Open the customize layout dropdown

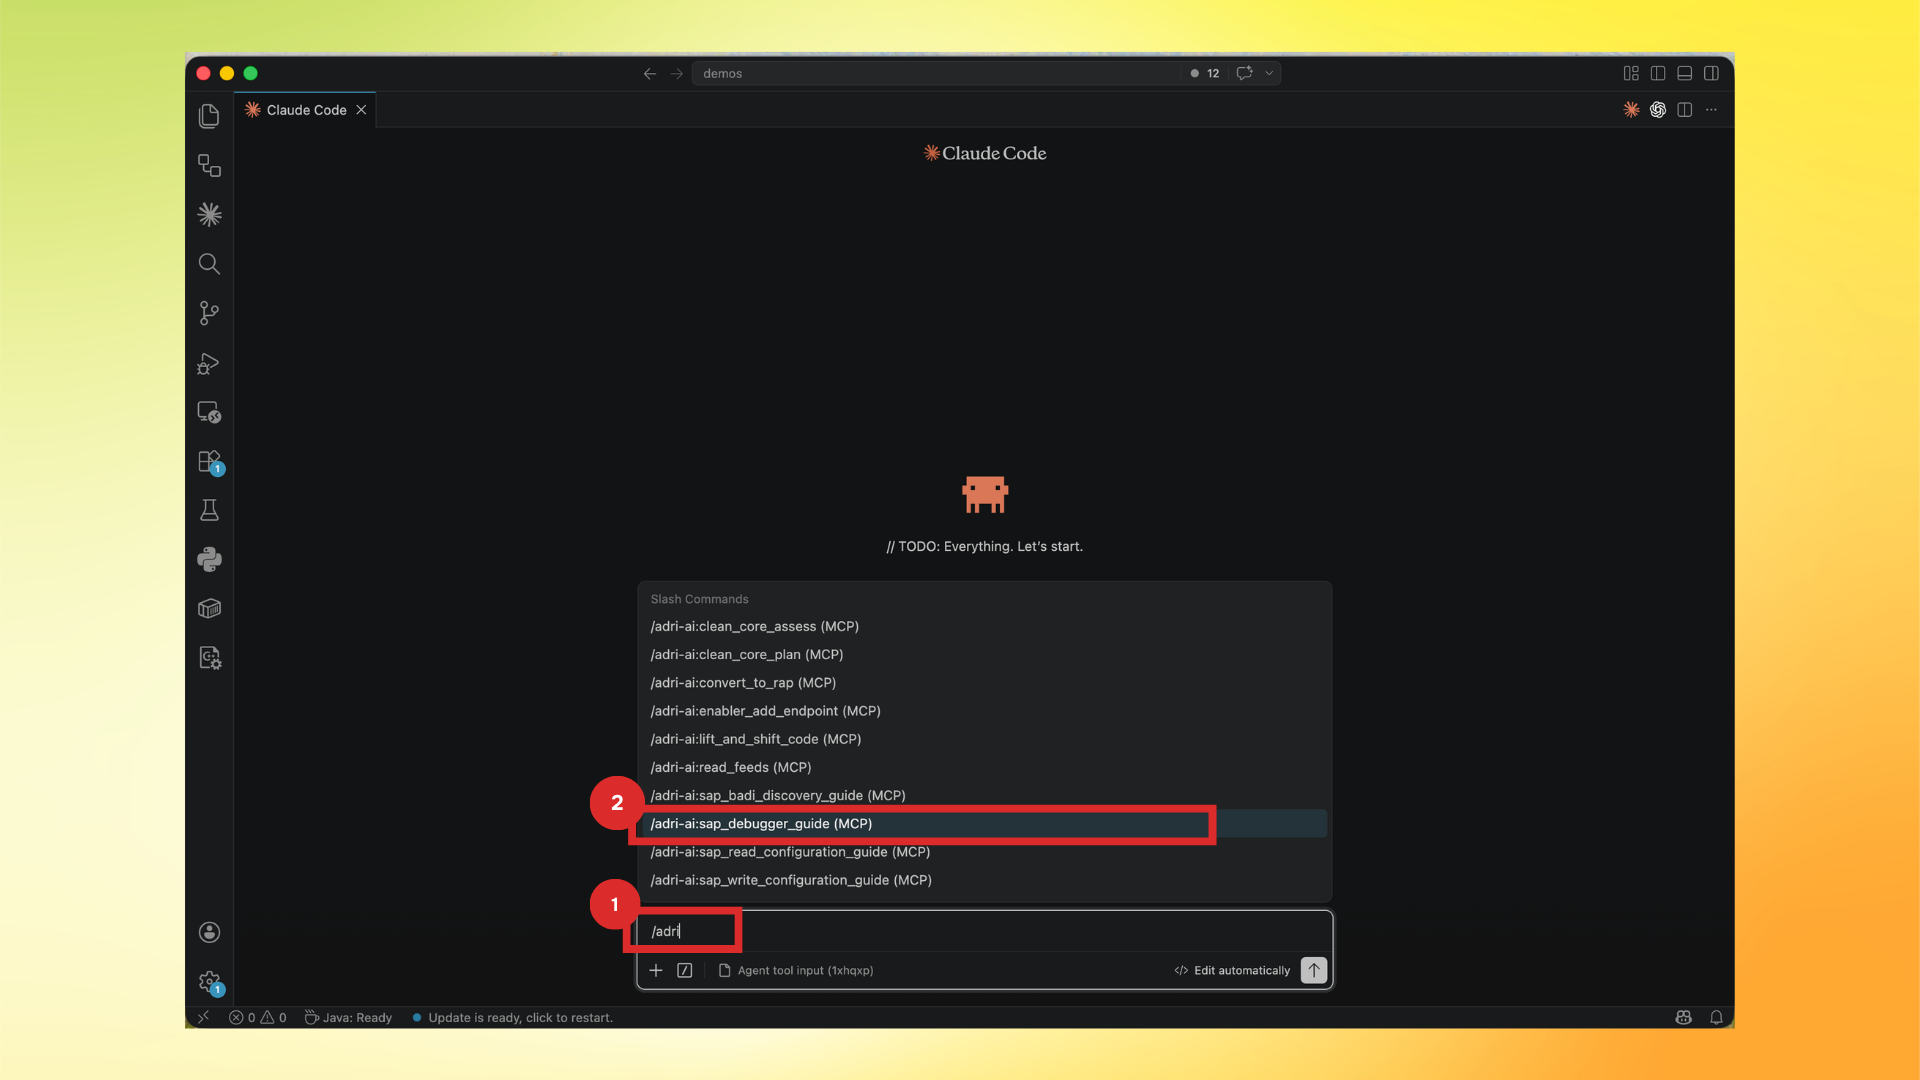tap(1631, 73)
